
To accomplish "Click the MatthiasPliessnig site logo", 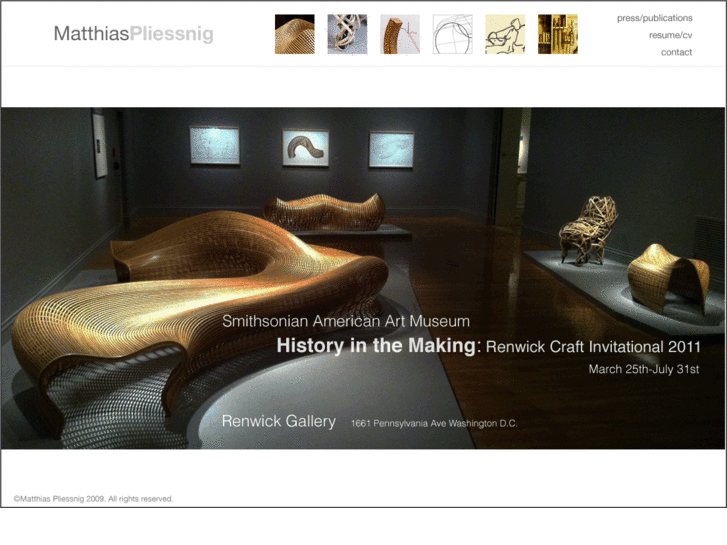I will [134, 34].
